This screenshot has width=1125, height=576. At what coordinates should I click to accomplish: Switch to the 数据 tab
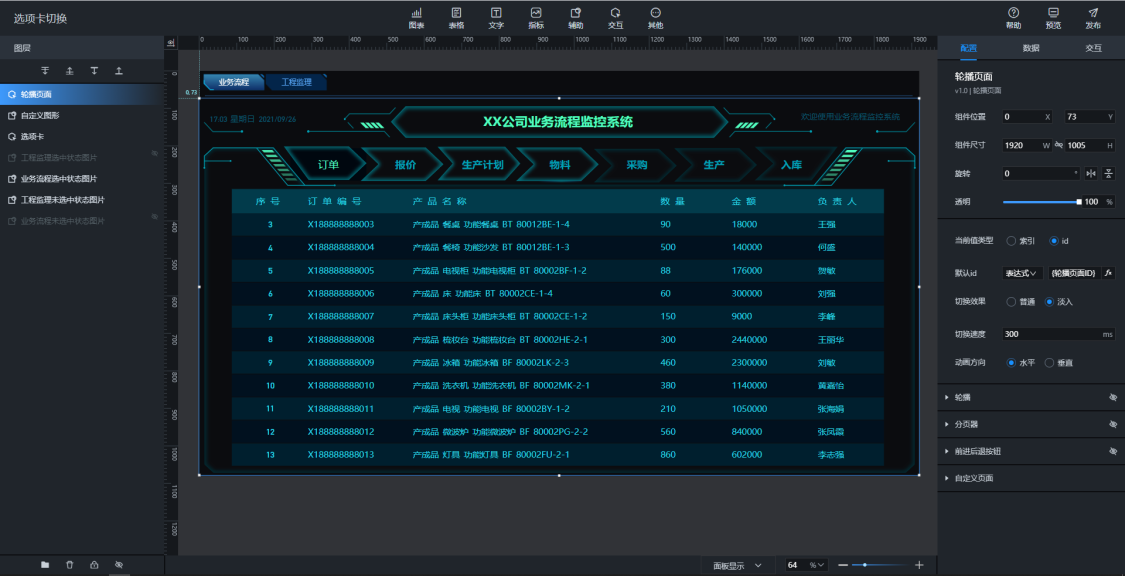click(1030, 48)
